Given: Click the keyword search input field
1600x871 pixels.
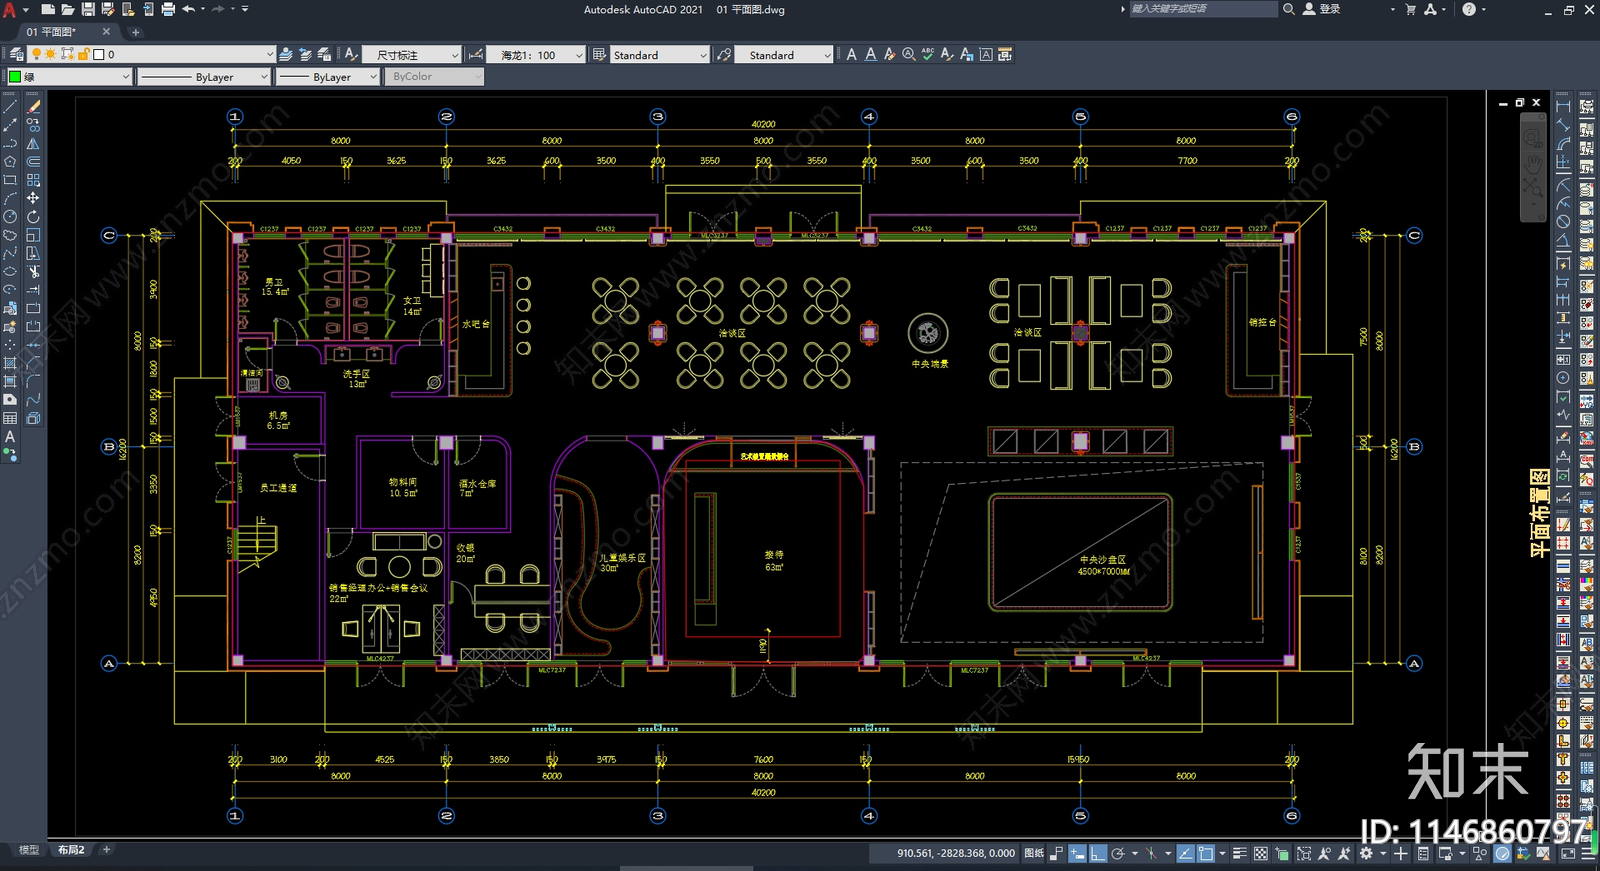Looking at the screenshot, I should coord(1203,9).
